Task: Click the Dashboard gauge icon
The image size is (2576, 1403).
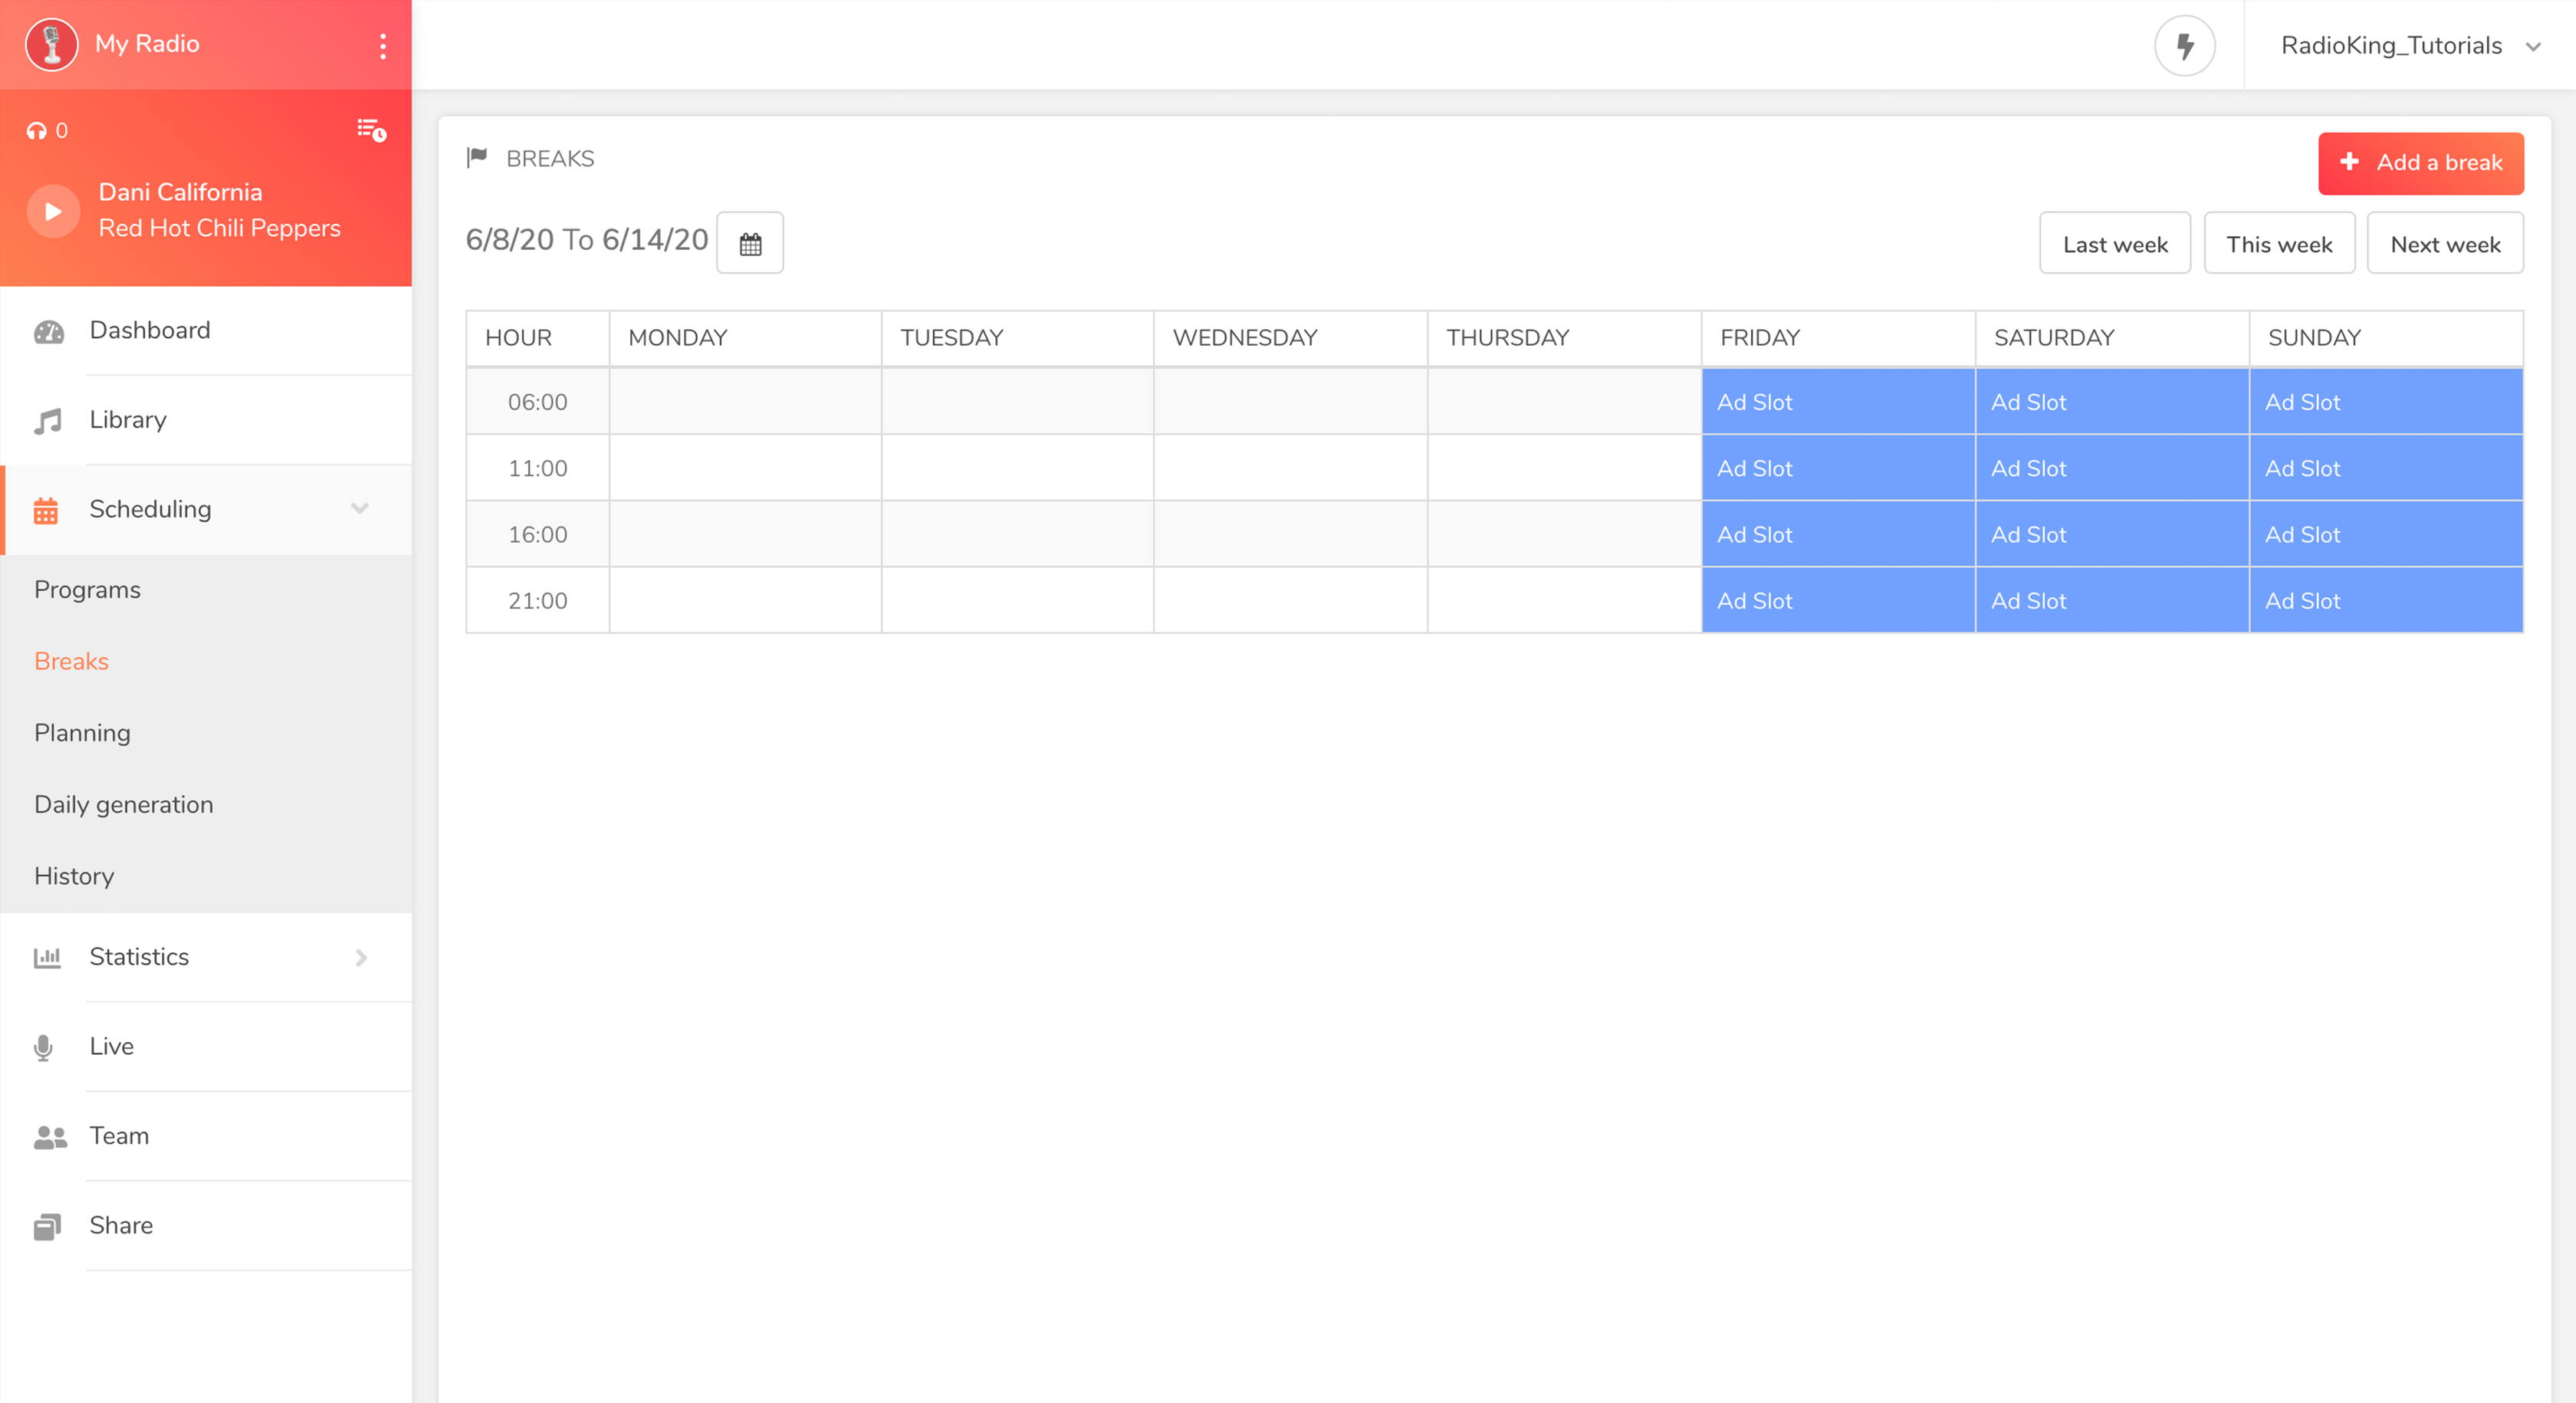Action: [49, 331]
